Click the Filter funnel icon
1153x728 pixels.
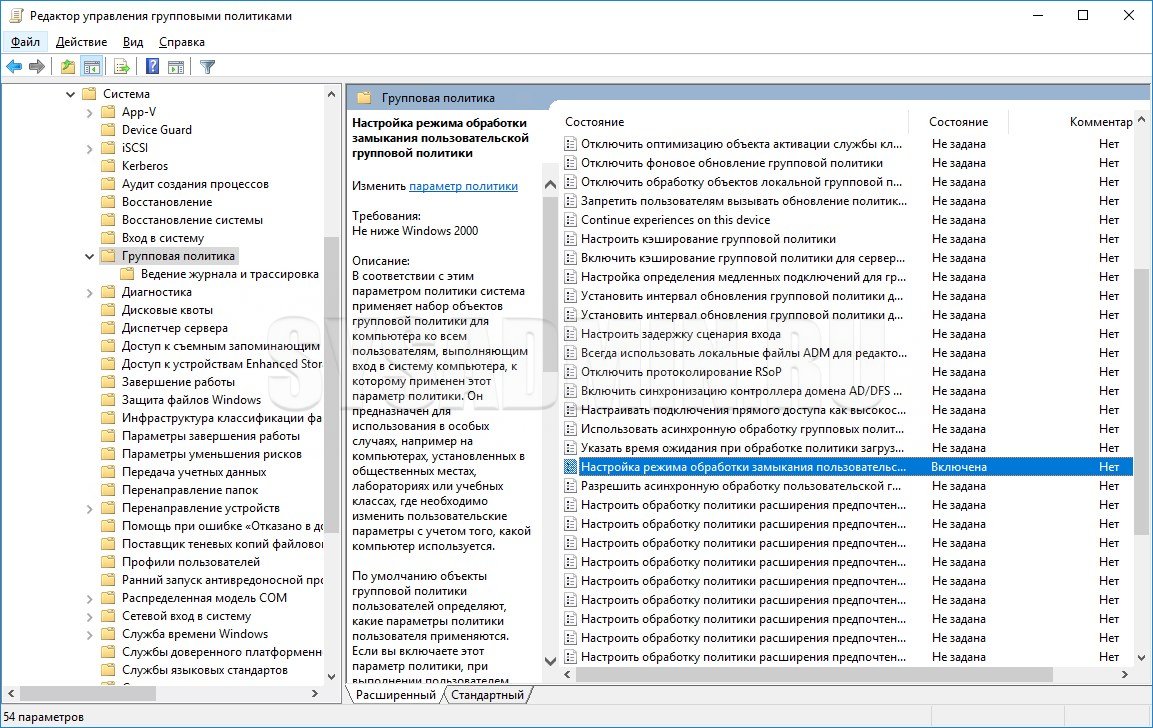coord(207,67)
